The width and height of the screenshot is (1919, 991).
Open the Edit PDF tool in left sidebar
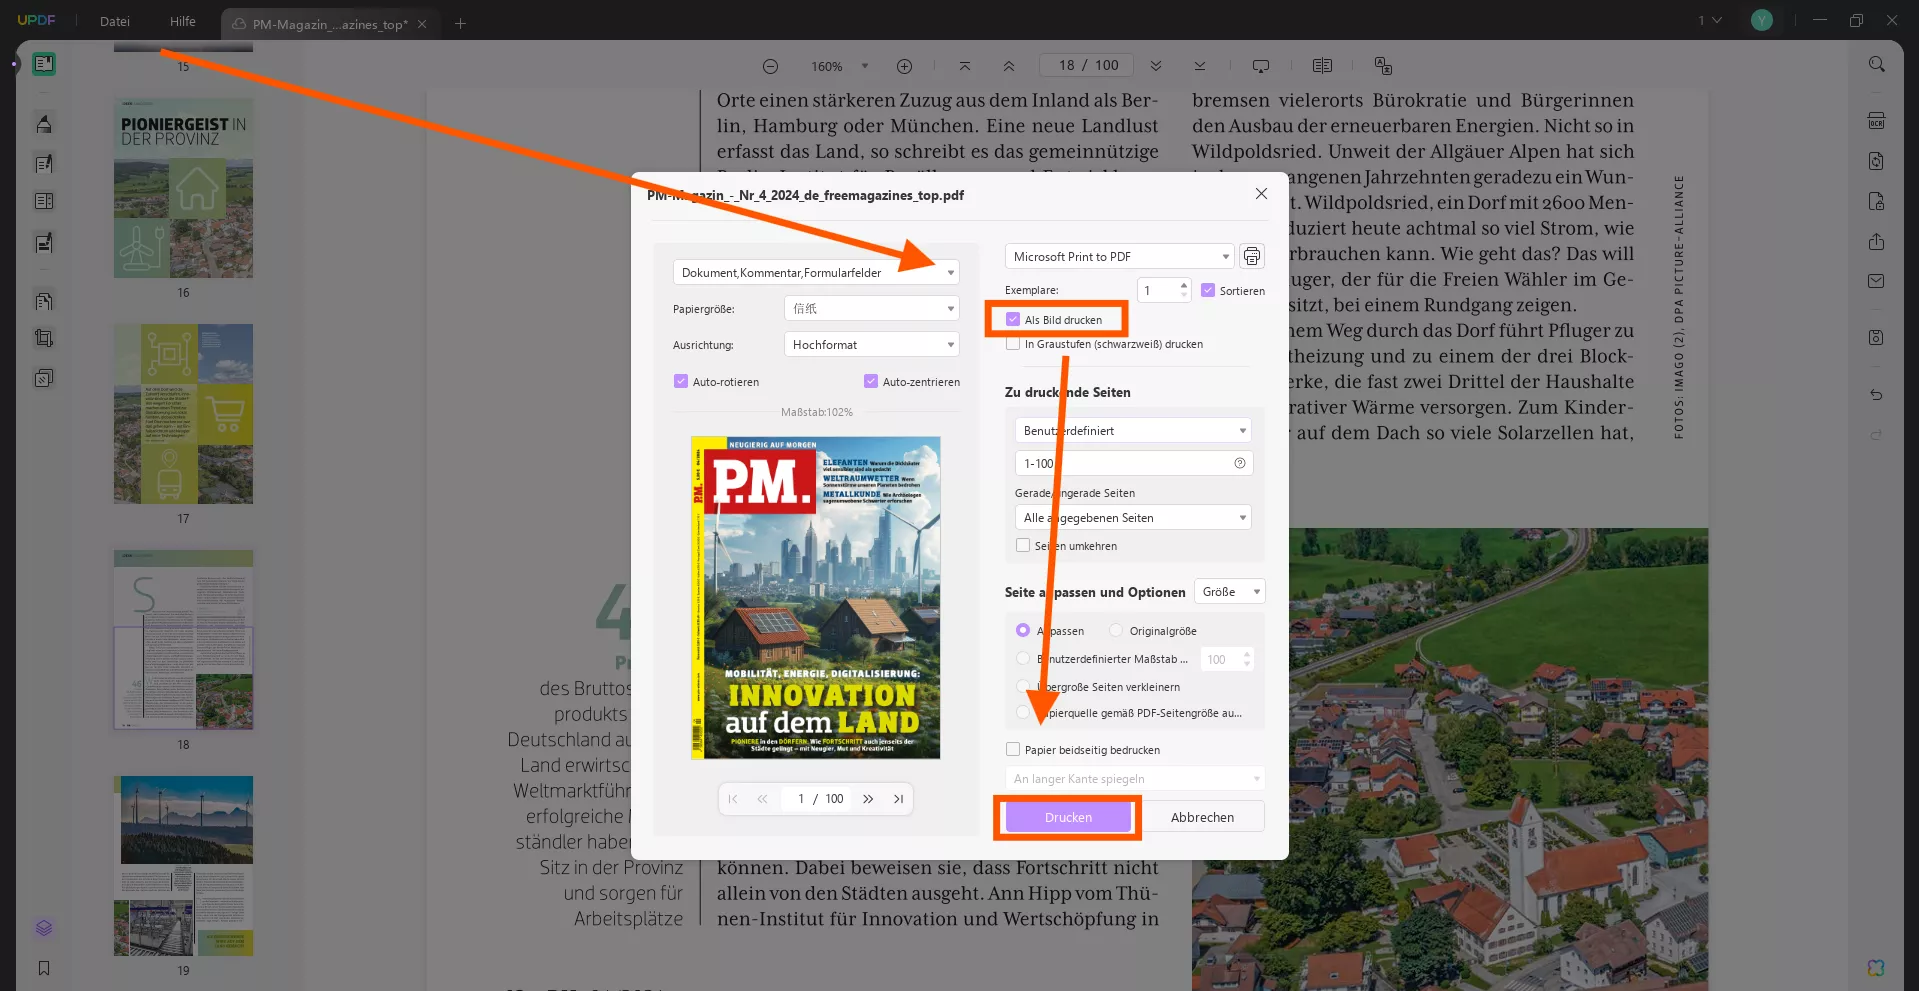click(44, 163)
